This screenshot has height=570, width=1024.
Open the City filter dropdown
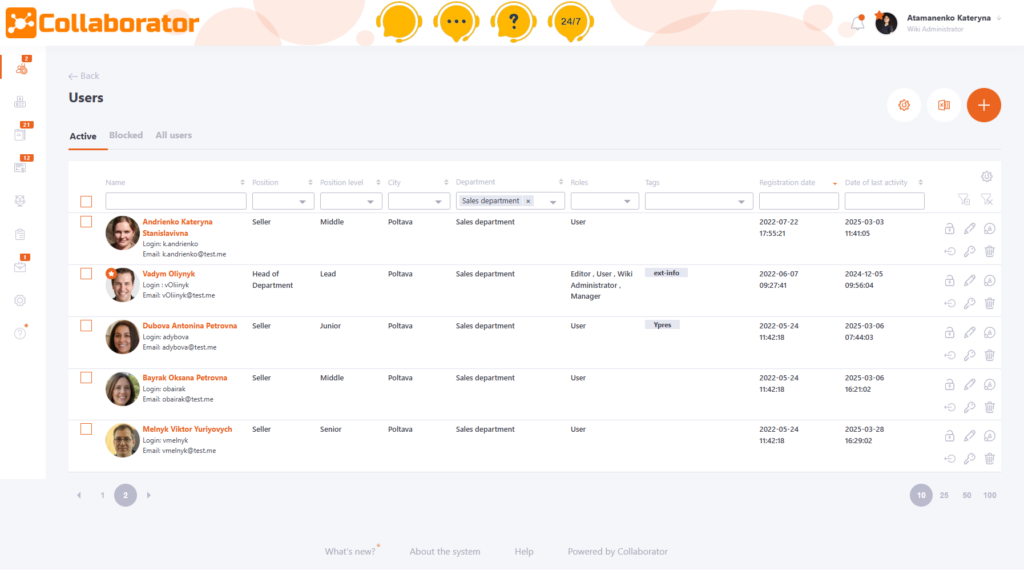[419, 201]
